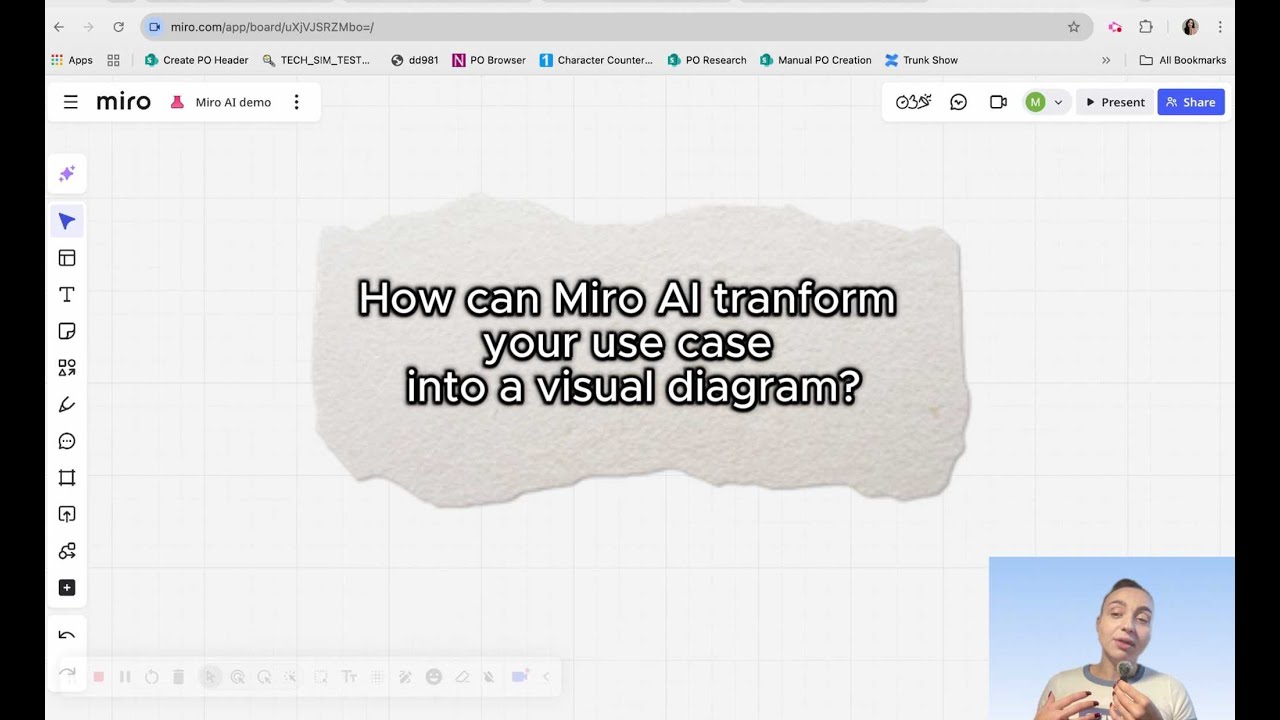
Task: Open TECH_SIM_TEST bookmark
Action: (317, 60)
